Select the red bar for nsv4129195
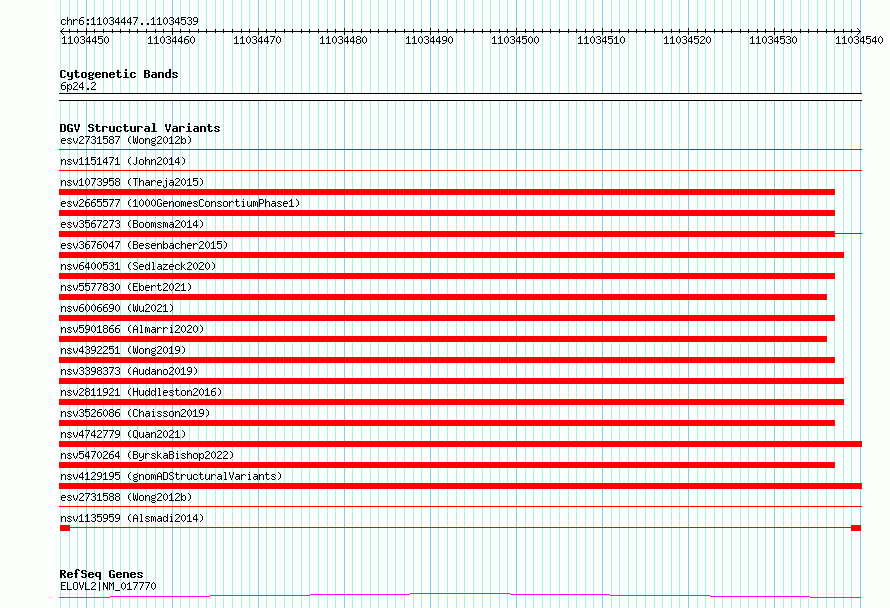Image resolution: width=890 pixels, height=608 pixels. pyautogui.click(x=460, y=486)
